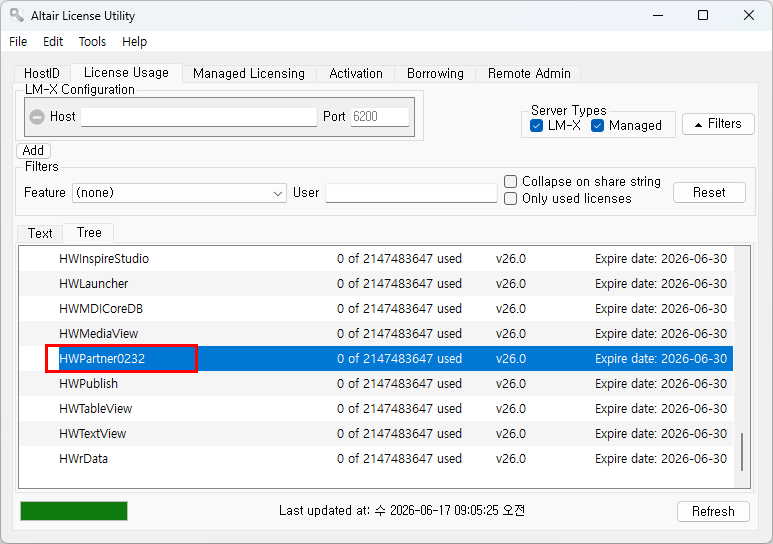Screen dimensions: 773x544
Task: Click the Add button
Action: click(x=33, y=150)
